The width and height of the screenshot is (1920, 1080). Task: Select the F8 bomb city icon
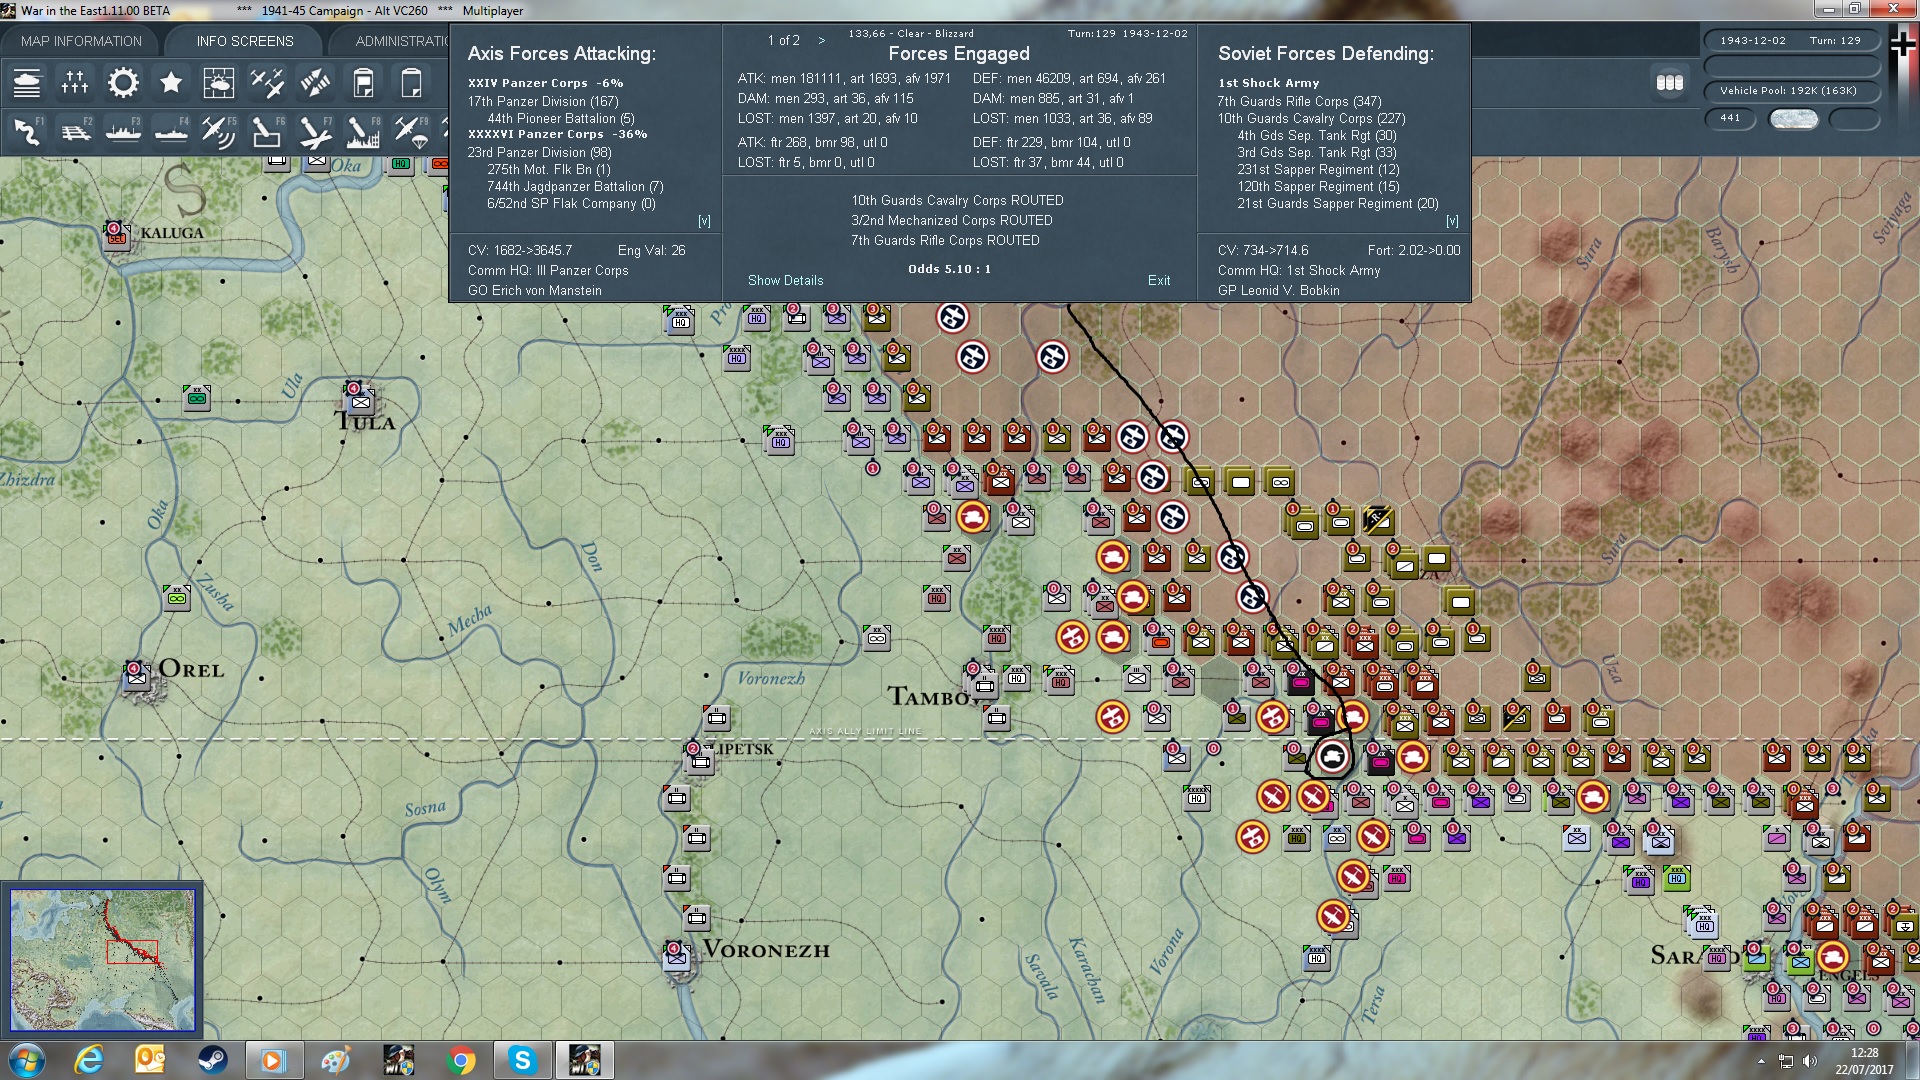(363, 132)
